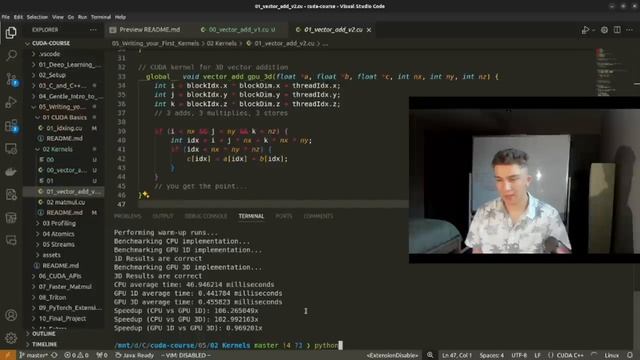The width and height of the screenshot is (640, 360).
Task: Click the Run file play icon
Action: pyautogui.click(x=585, y=30)
